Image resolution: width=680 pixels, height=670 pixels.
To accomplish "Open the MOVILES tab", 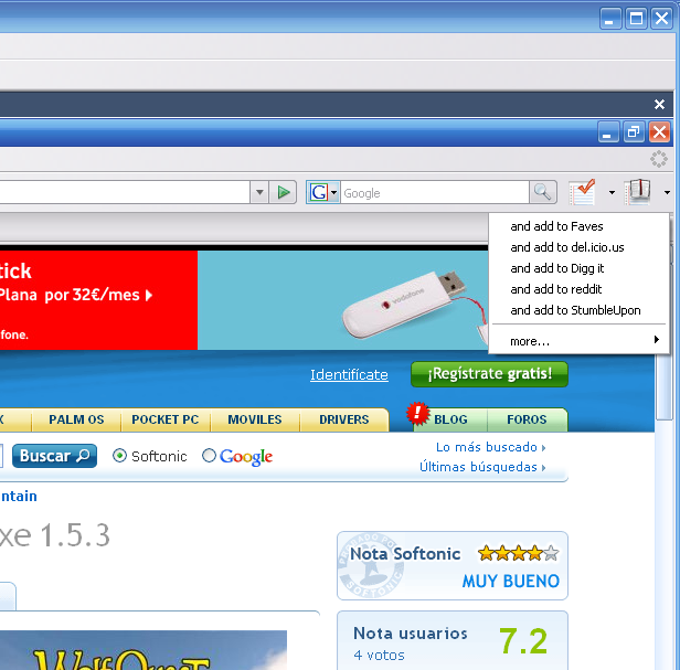I will tap(255, 419).
